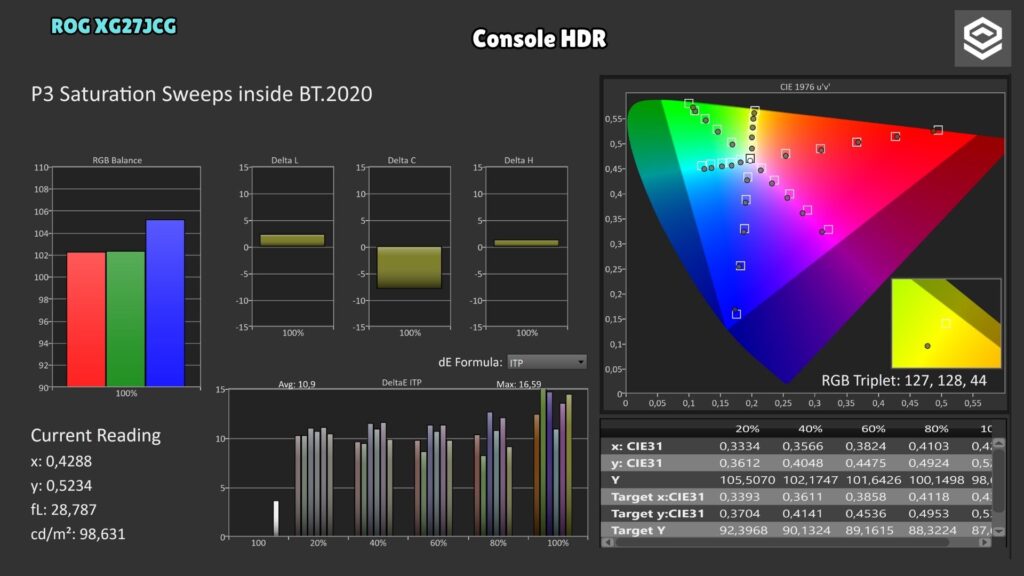The height and width of the screenshot is (576, 1024).
Task: Click the blue bar in RGB Balance chart
Action: click(x=165, y=304)
